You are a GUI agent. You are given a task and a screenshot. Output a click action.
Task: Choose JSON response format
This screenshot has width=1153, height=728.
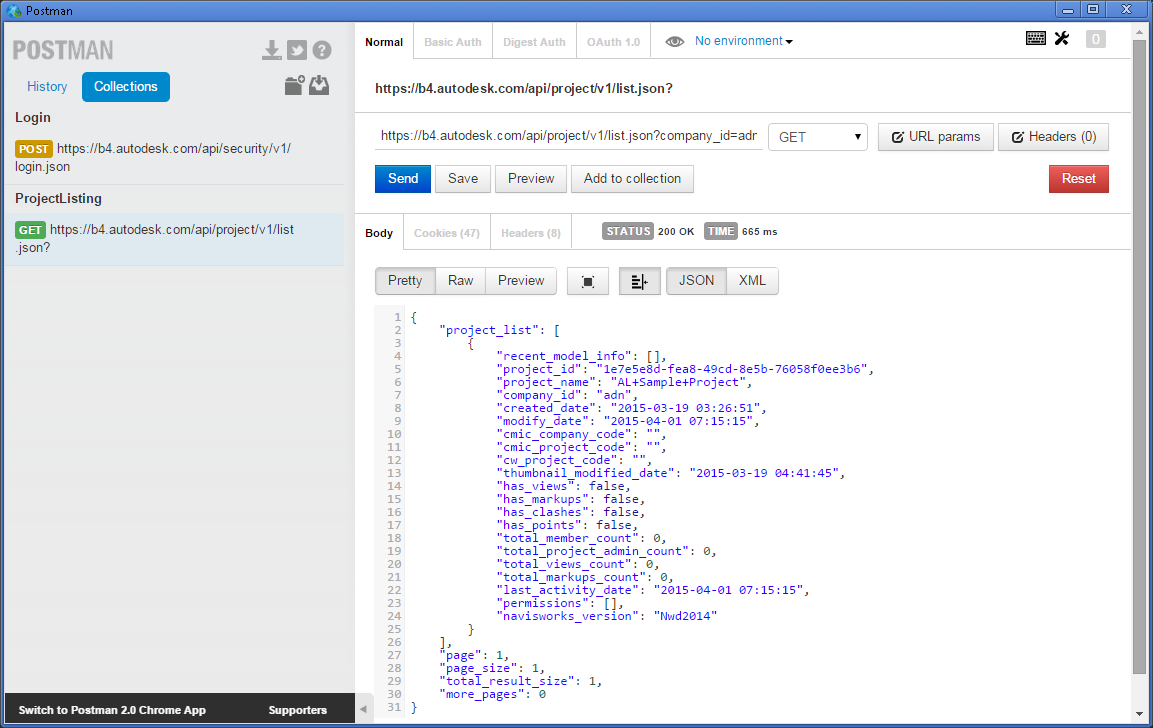(x=696, y=281)
